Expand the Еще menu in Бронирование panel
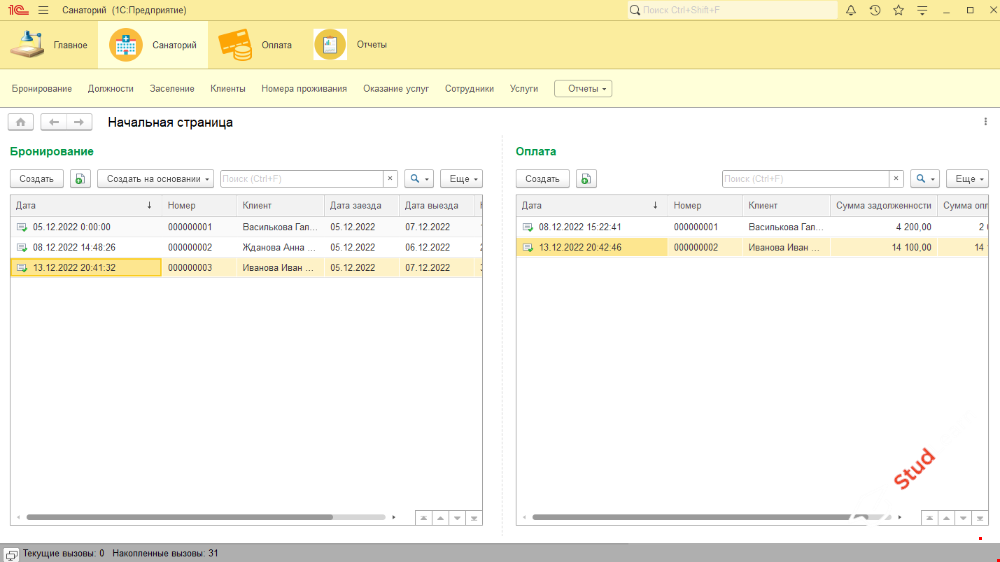Screen dimensions: 1000x562 coord(461,179)
